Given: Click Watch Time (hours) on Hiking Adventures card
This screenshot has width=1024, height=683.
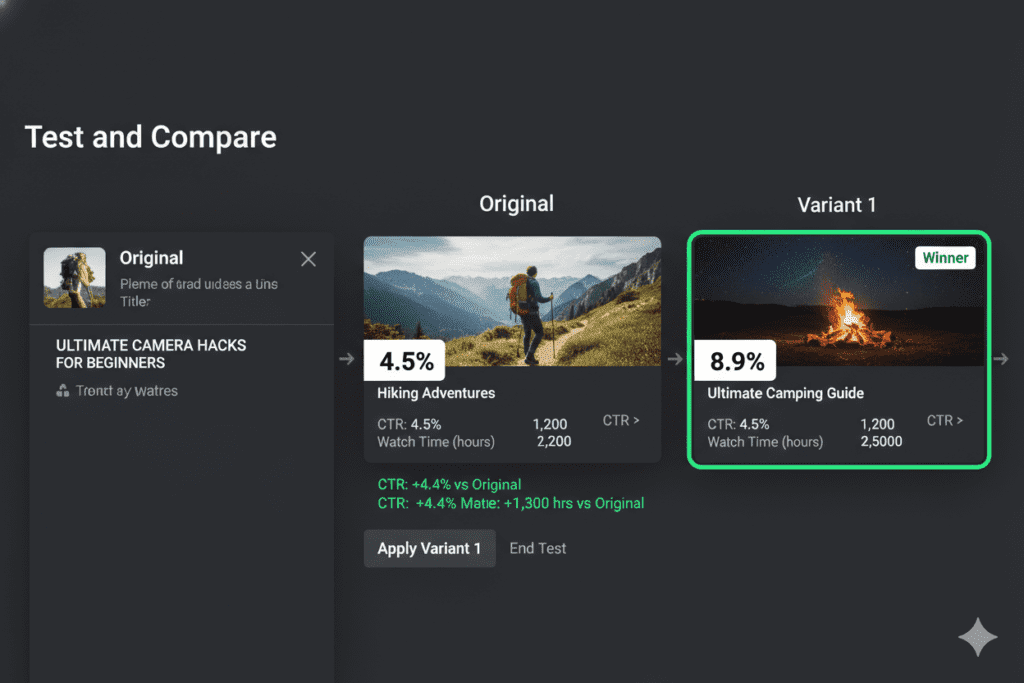Looking at the screenshot, I should (436, 442).
